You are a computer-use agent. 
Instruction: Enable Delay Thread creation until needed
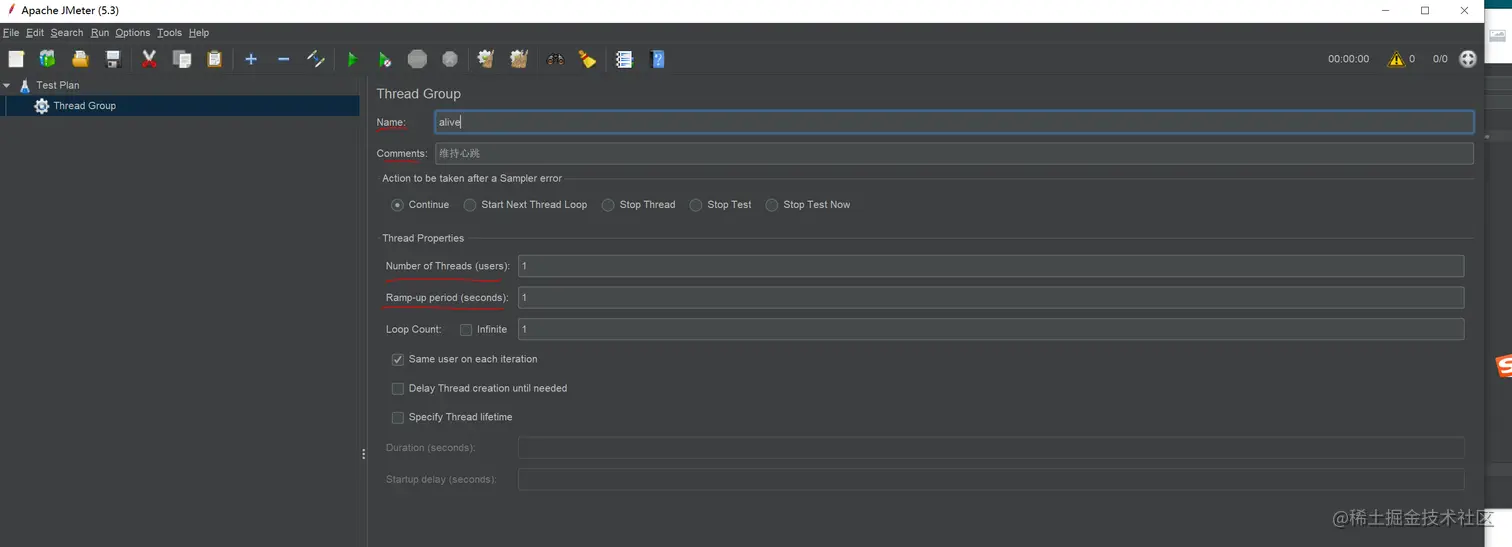pyautogui.click(x=398, y=388)
